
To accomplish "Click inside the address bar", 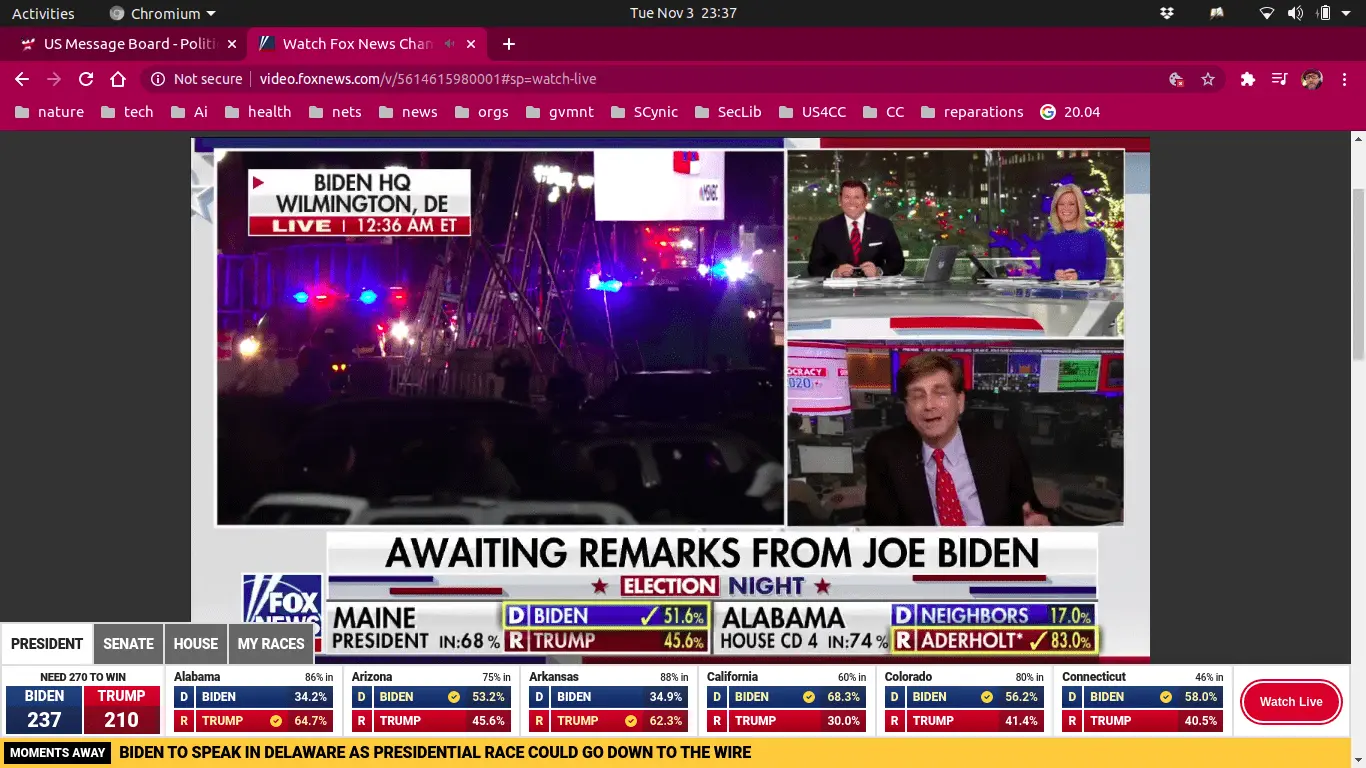I will [x=600, y=78].
